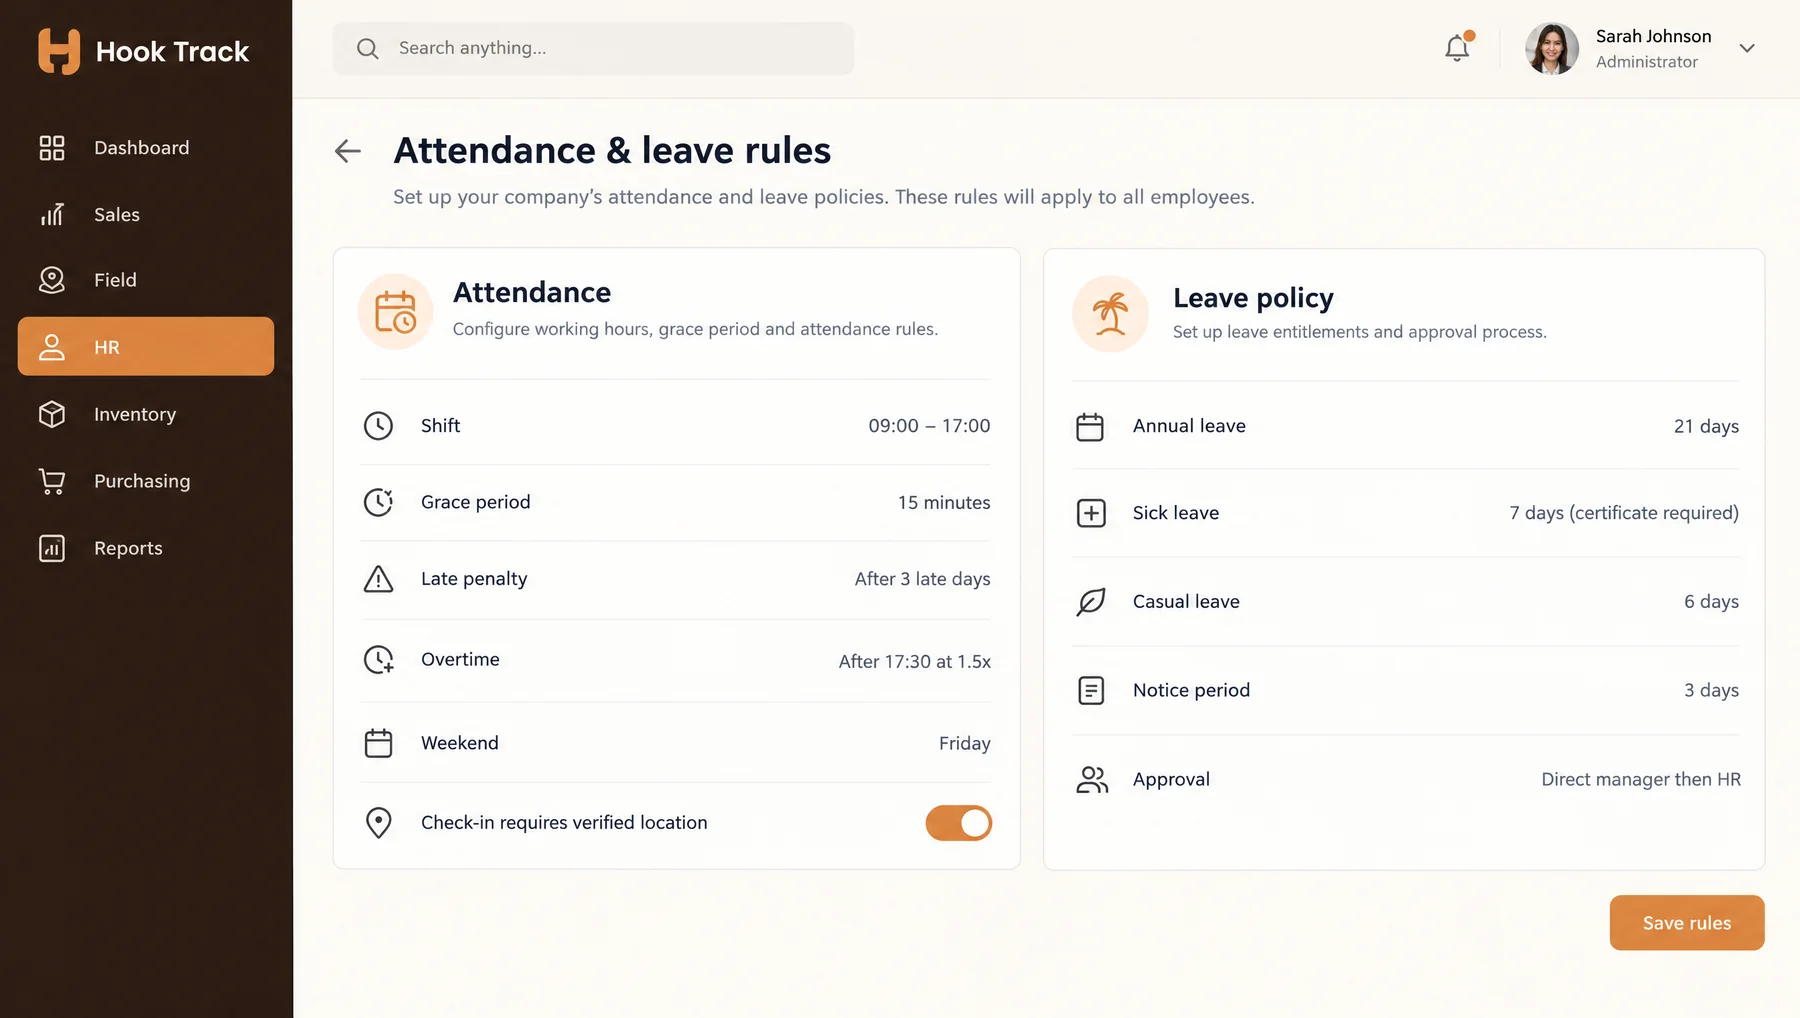The image size is (1800, 1018).
Task: Click the Attendance calendar-clock icon
Action: (396, 312)
